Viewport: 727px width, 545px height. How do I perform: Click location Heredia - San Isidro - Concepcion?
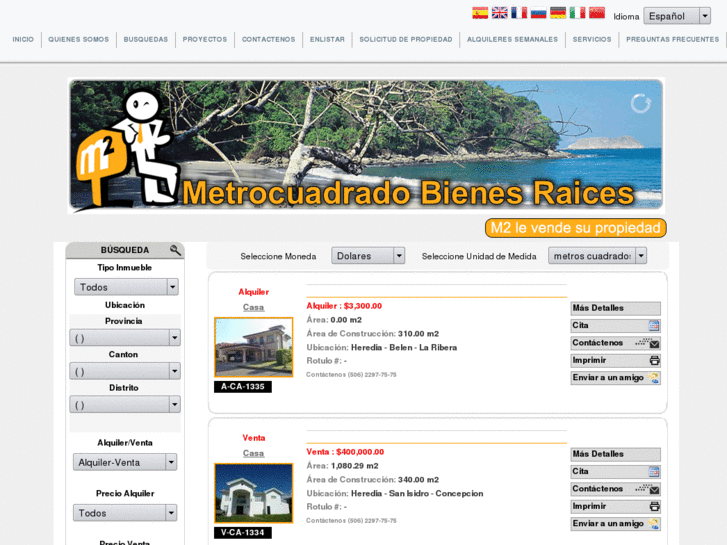click(x=417, y=494)
